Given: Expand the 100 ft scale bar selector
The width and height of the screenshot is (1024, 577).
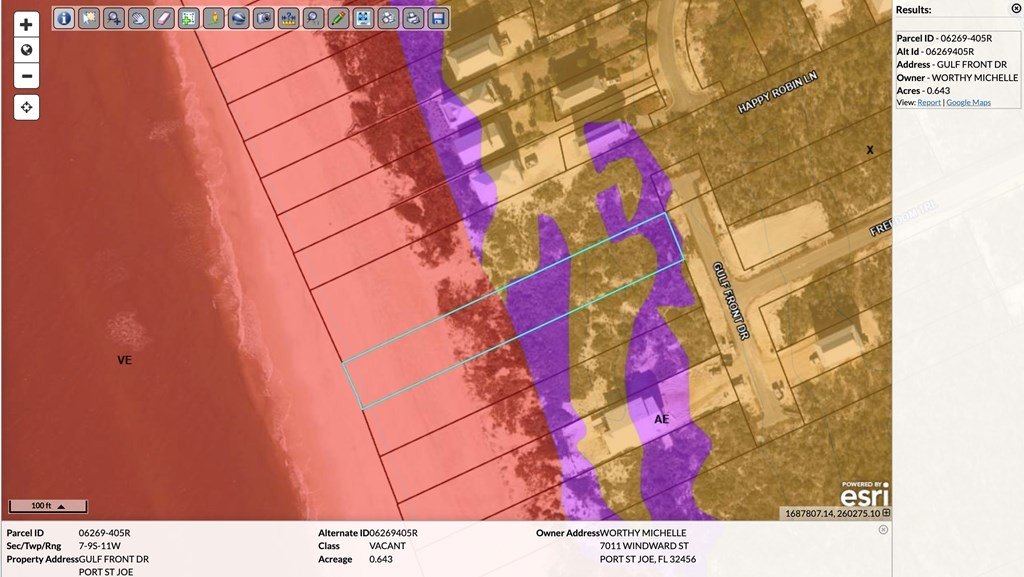Looking at the screenshot, I should (61, 507).
